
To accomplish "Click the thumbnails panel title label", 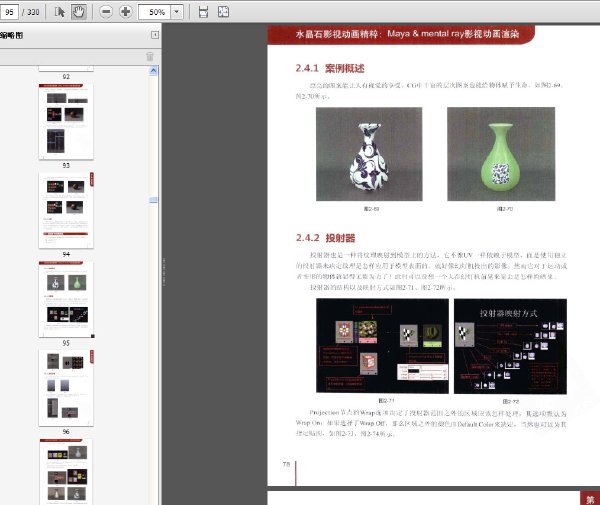I will [x=11, y=35].
